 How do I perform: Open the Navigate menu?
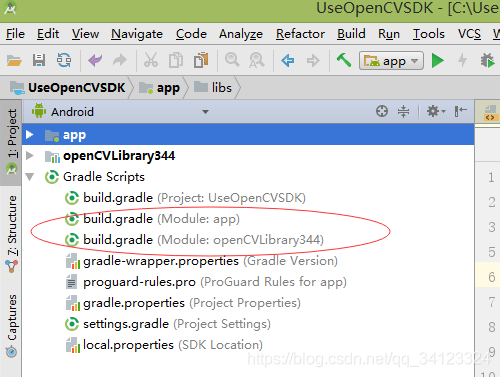click(137, 34)
